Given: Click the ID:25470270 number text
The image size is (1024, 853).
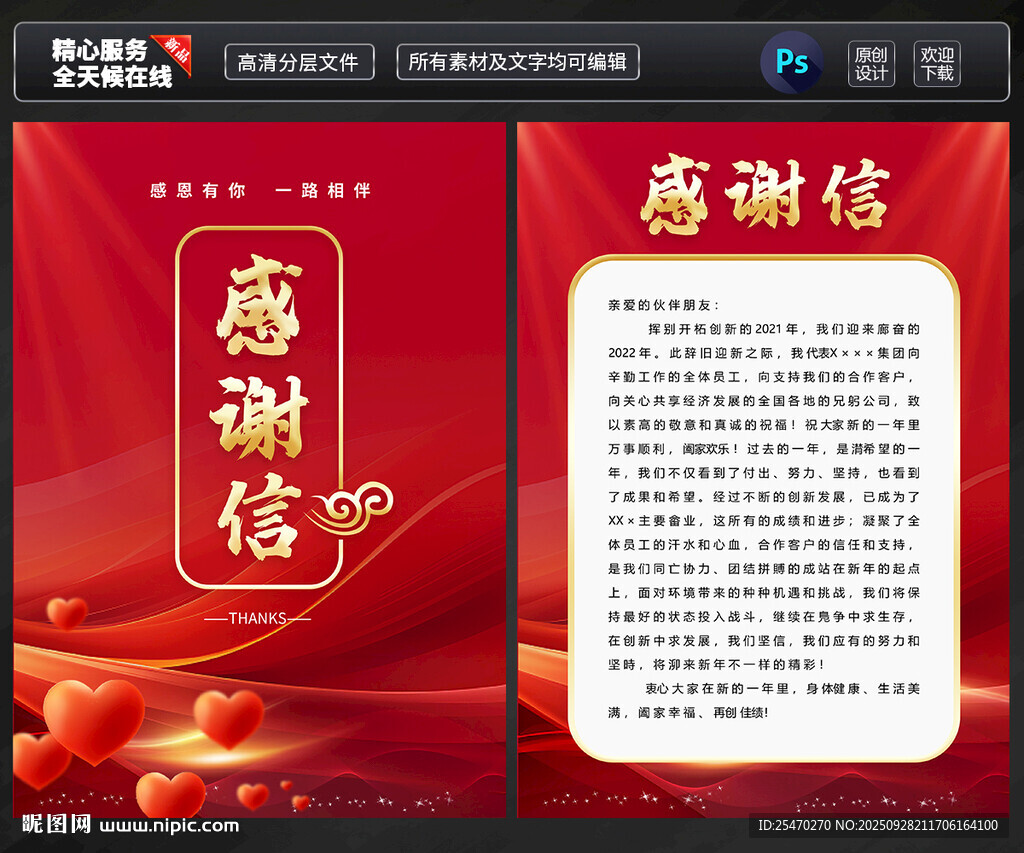Looking at the screenshot, I should pos(794,825).
